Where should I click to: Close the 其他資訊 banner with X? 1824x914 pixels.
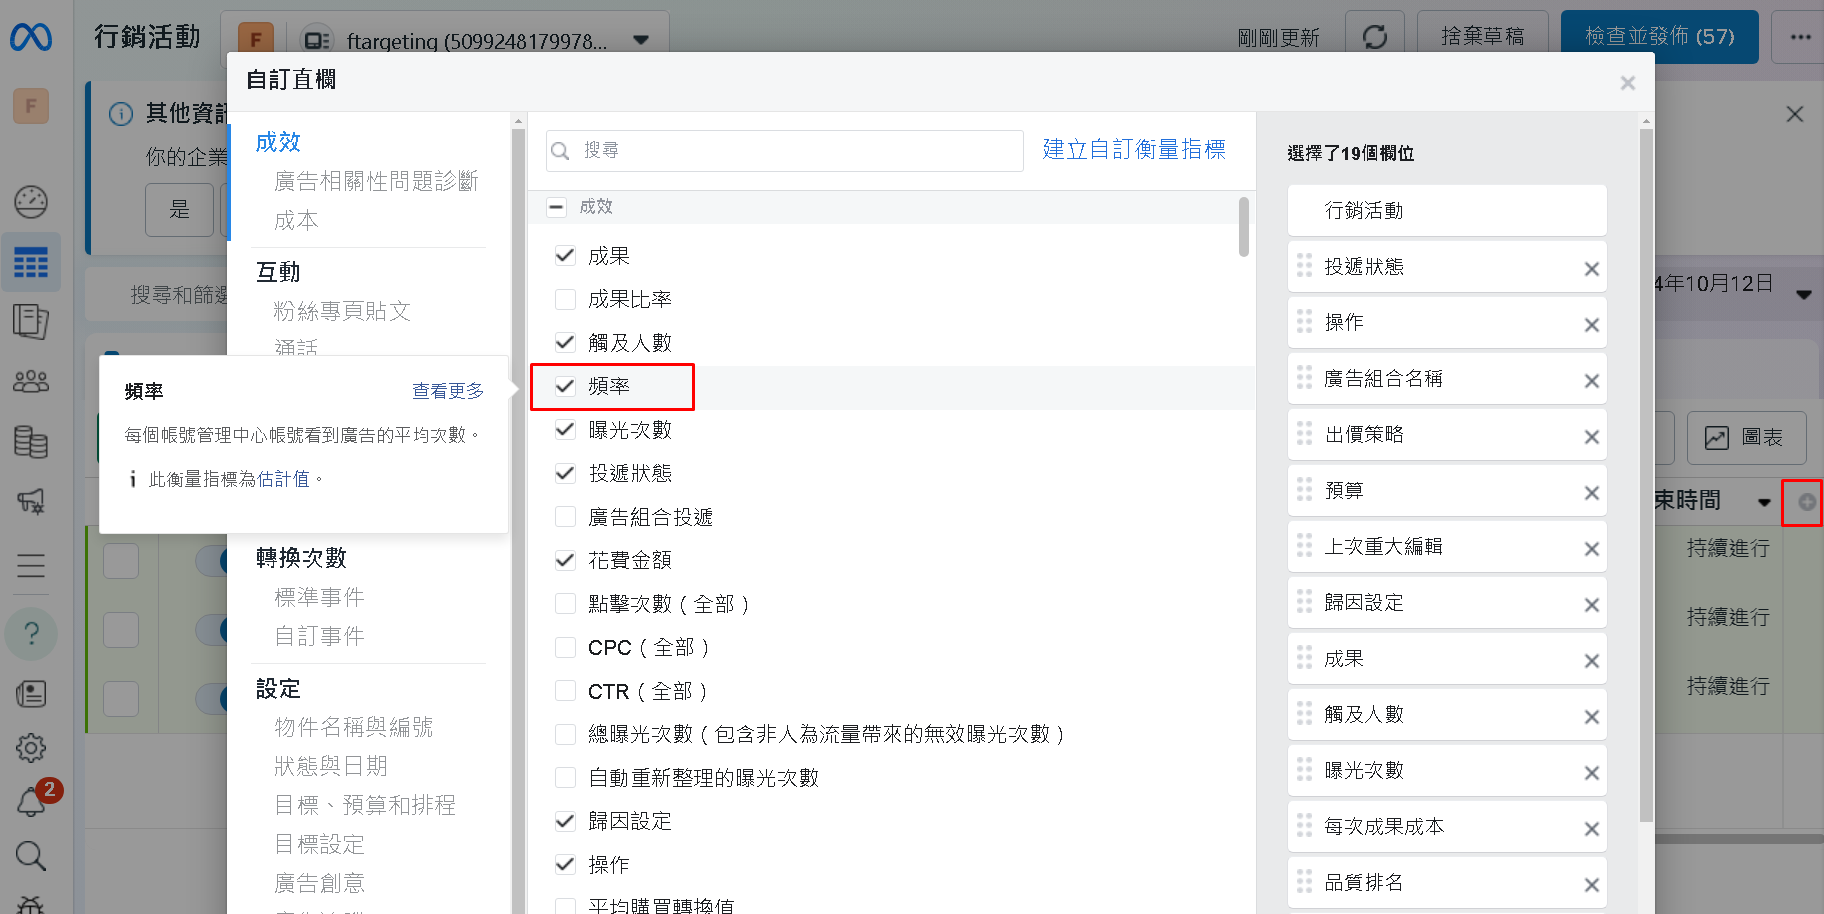click(x=1795, y=114)
